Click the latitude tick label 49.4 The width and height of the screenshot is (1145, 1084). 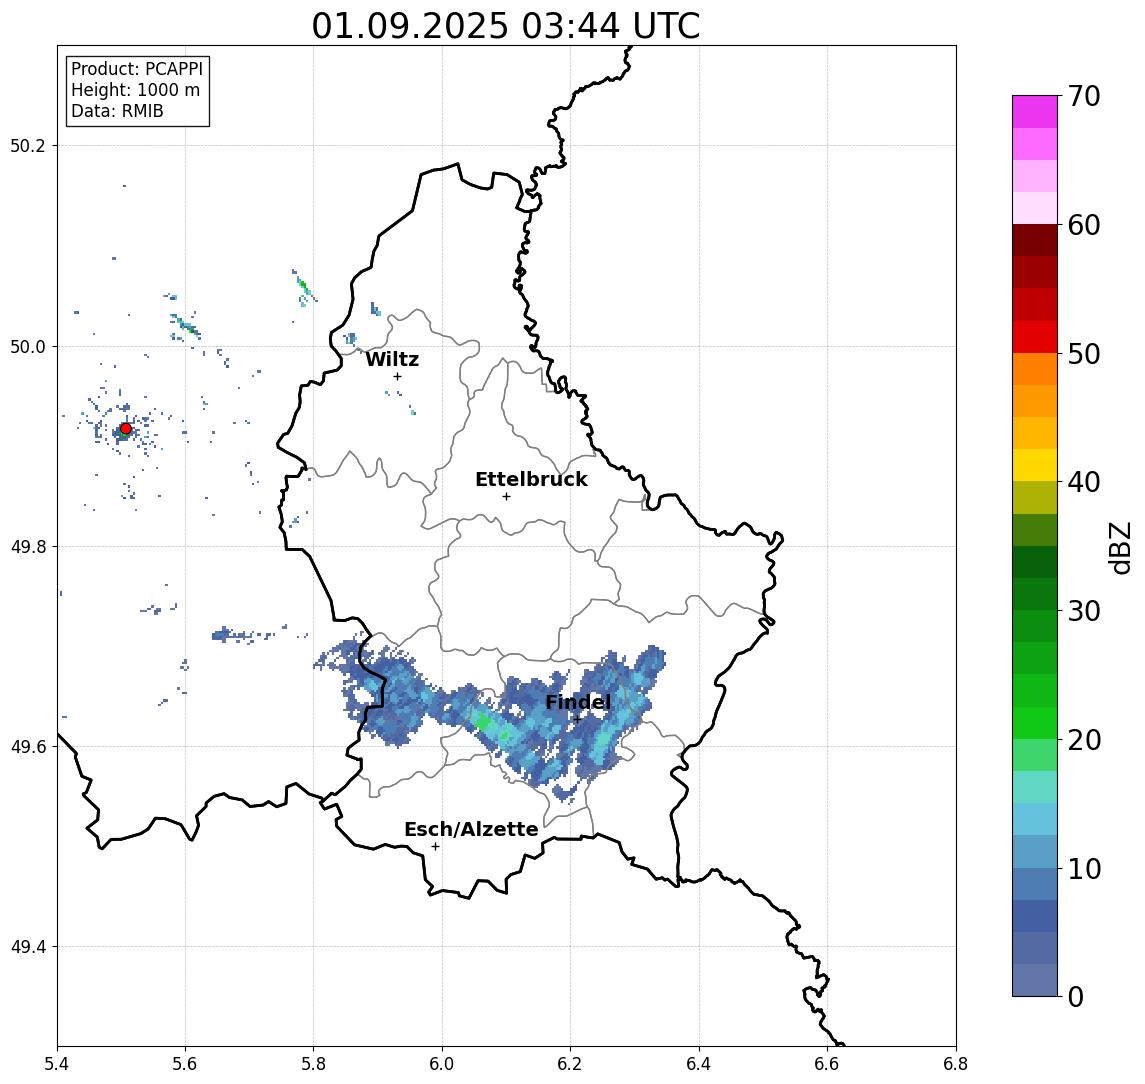tap(28, 947)
